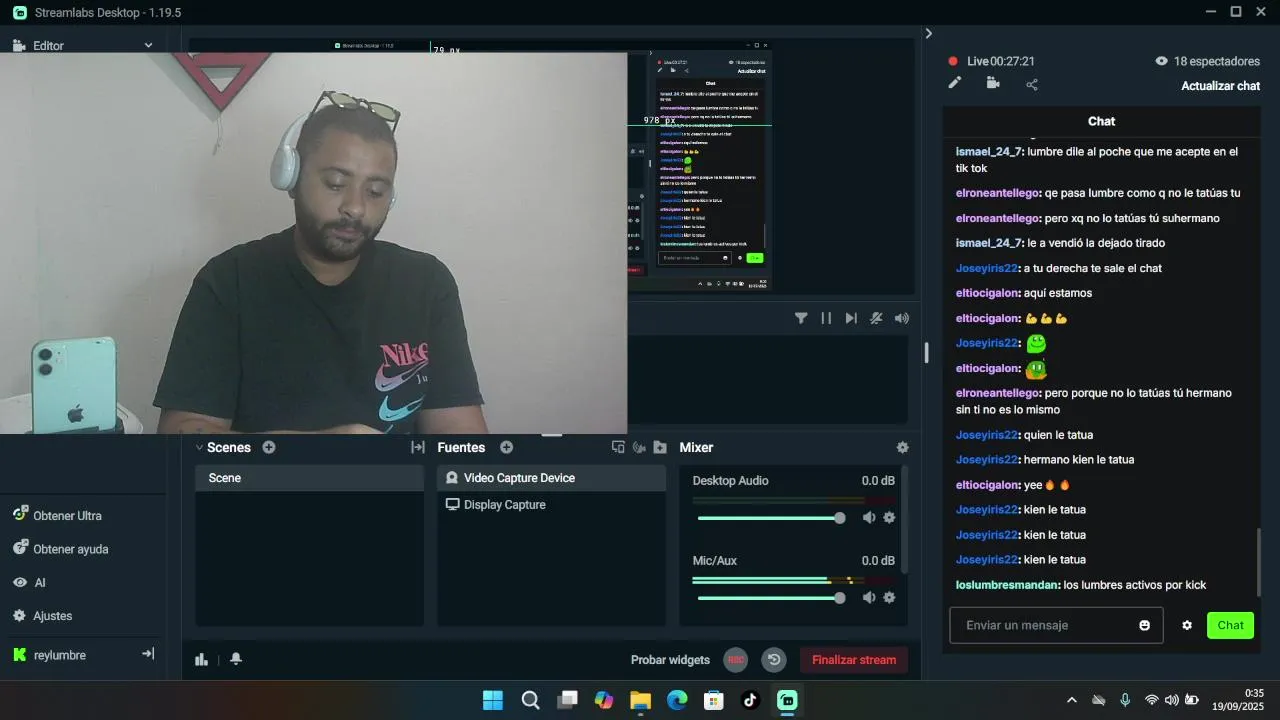This screenshot has height=720, width=1280.
Task: Open Mic/Aux source settings gear
Action: (x=889, y=597)
